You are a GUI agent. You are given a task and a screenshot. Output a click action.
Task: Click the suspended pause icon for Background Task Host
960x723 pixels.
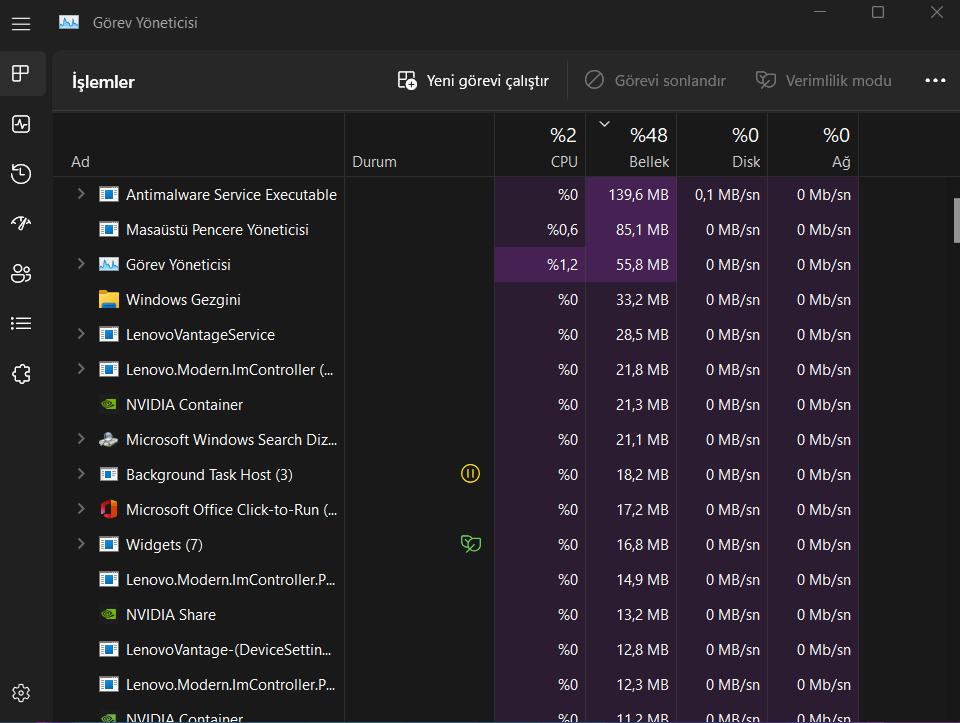click(470, 474)
